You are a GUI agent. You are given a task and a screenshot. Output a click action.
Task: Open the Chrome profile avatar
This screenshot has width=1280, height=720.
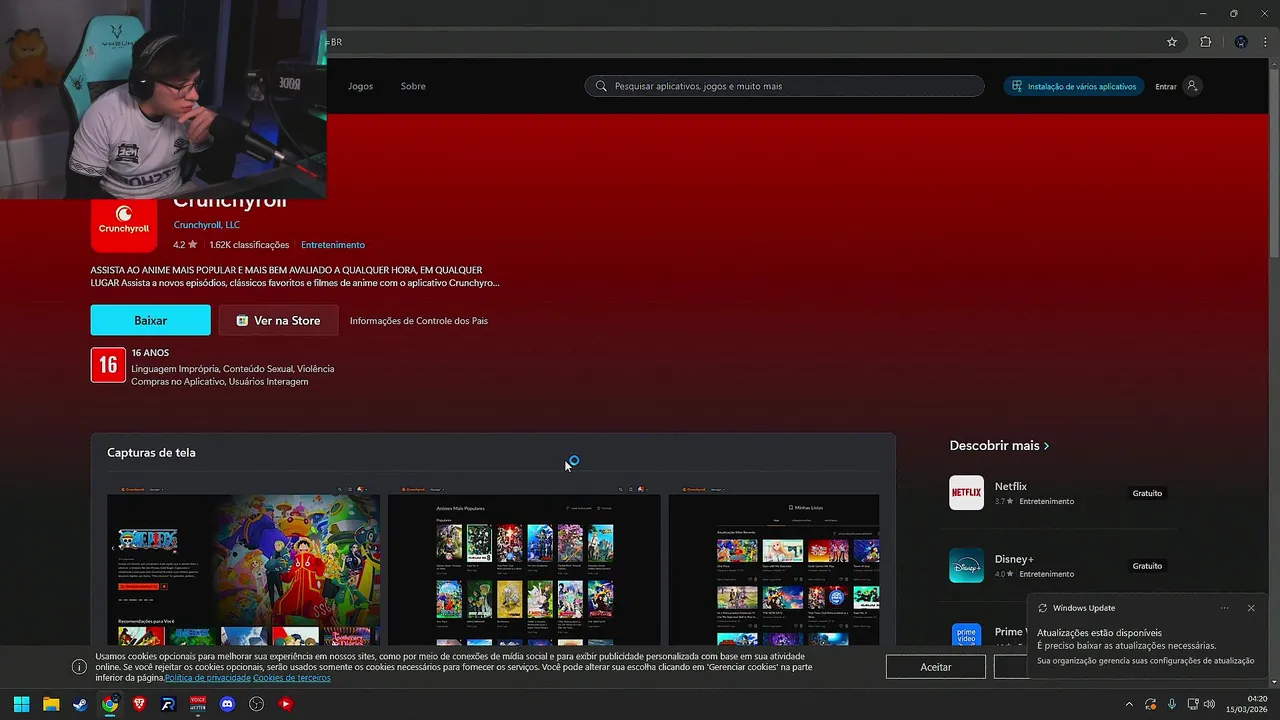(1241, 42)
